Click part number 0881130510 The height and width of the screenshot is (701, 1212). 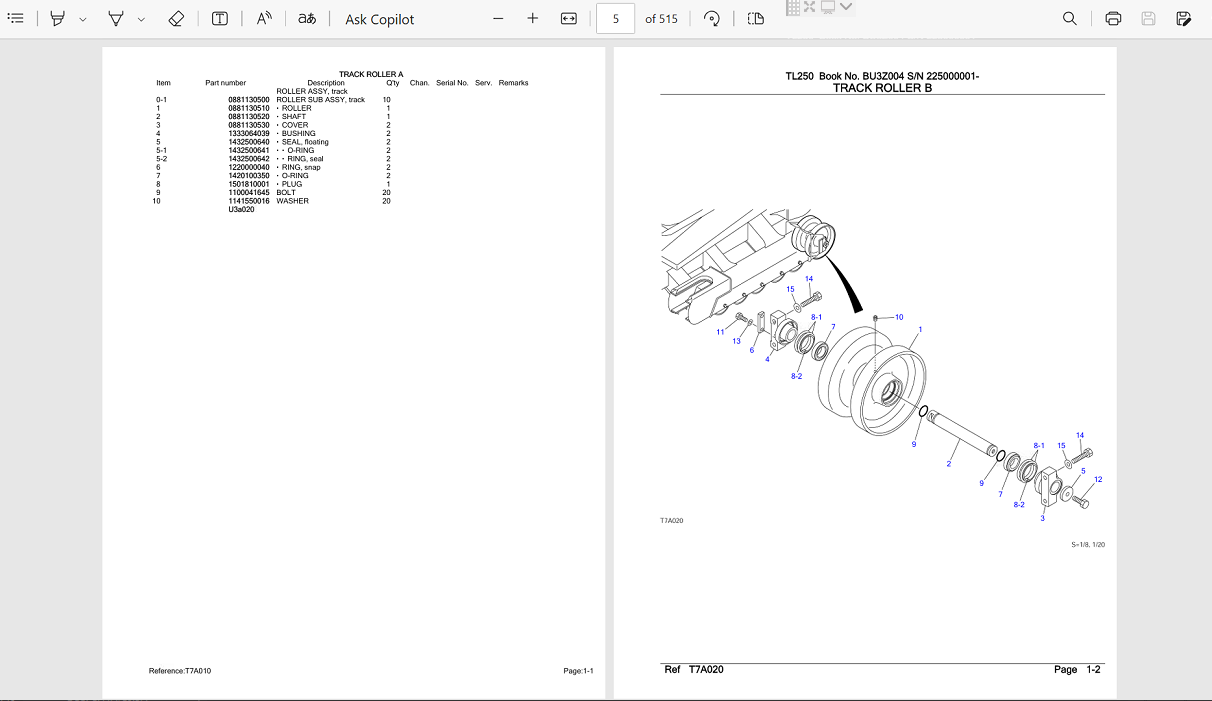point(249,108)
